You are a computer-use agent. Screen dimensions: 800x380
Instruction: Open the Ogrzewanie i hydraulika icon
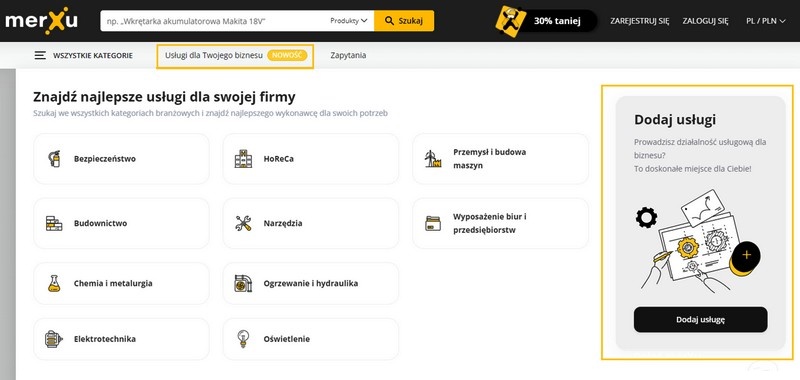point(243,283)
